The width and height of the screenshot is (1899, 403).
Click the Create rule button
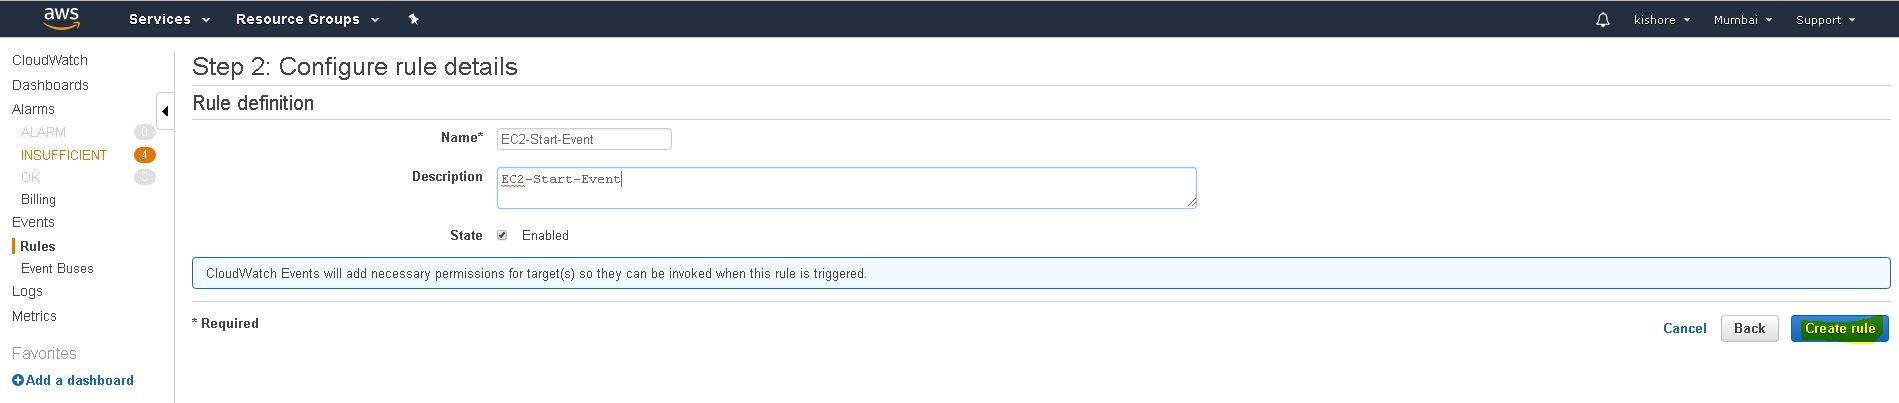click(1839, 328)
